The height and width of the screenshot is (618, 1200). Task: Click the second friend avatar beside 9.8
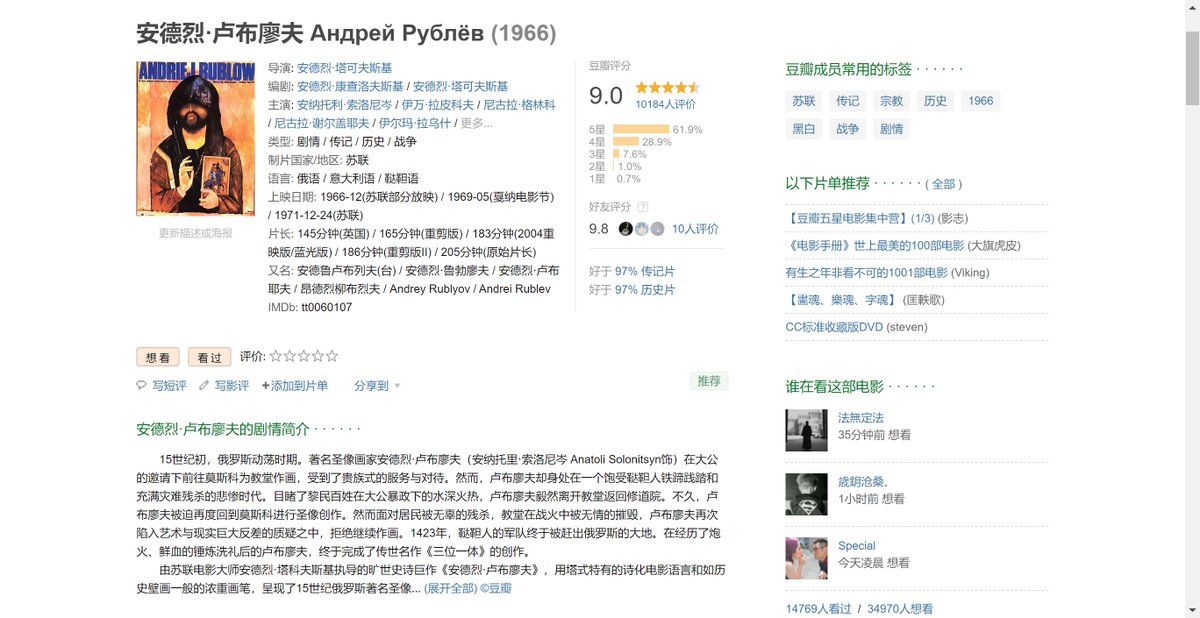(641, 229)
